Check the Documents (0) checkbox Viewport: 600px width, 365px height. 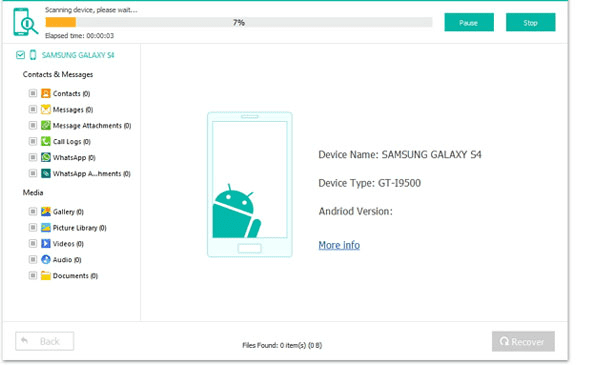[33, 276]
